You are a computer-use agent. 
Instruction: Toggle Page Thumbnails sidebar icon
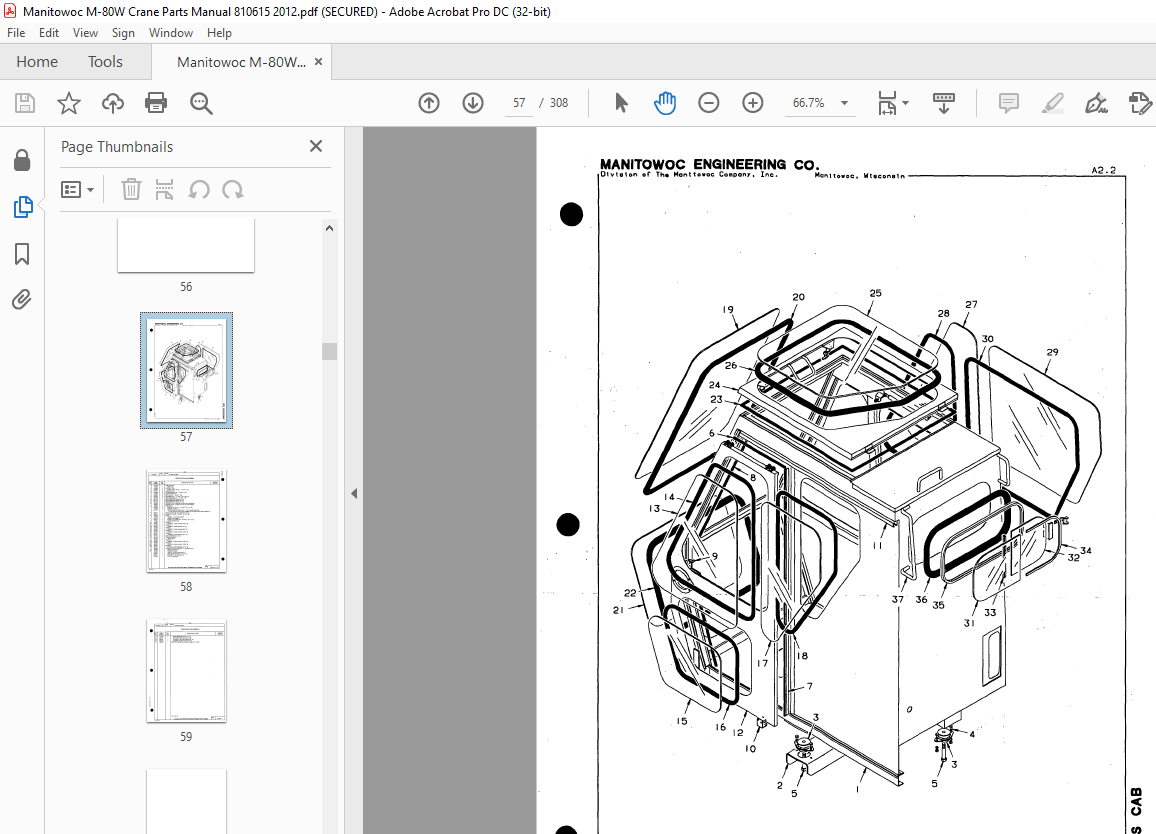pos(23,207)
